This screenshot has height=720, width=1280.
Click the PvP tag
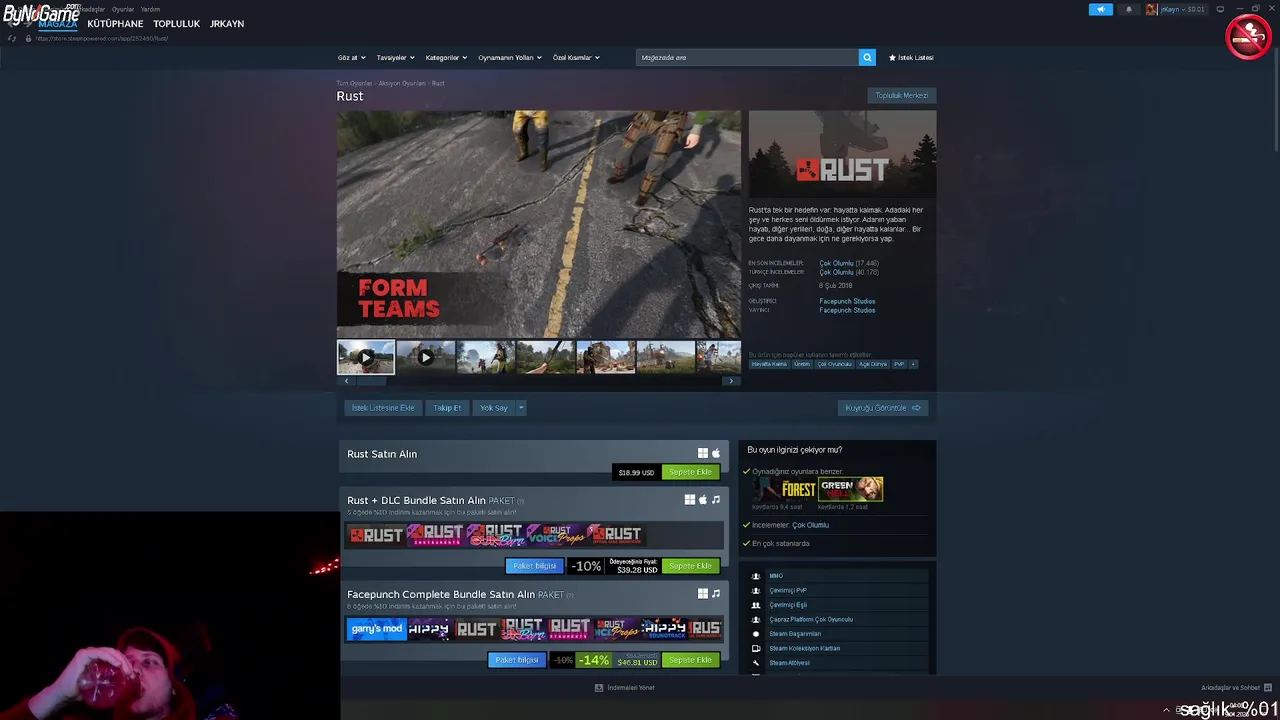pos(898,364)
